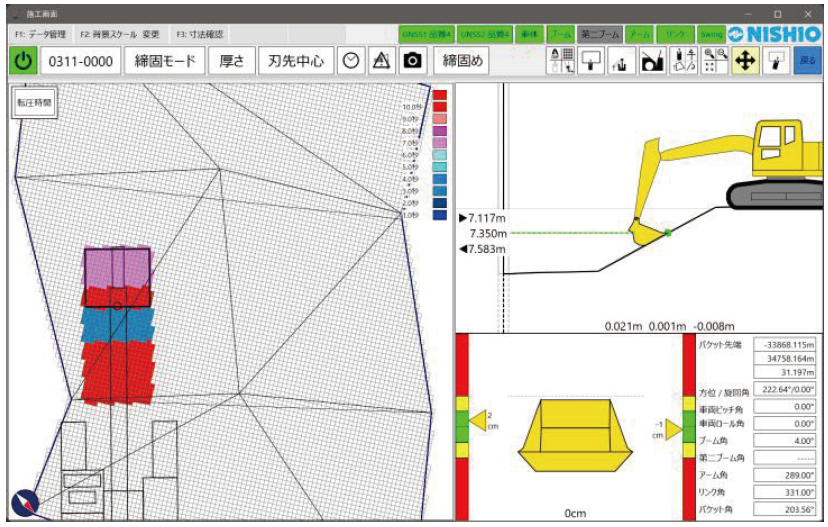Toggle the GNSS1 status indicator
The height and width of the screenshot is (527, 828).
pos(427,35)
